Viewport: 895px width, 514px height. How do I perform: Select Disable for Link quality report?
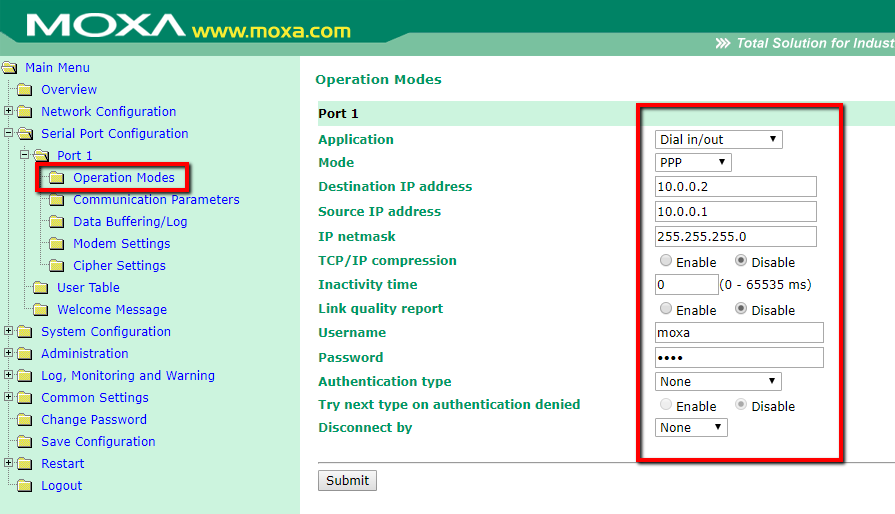coord(741,309)
